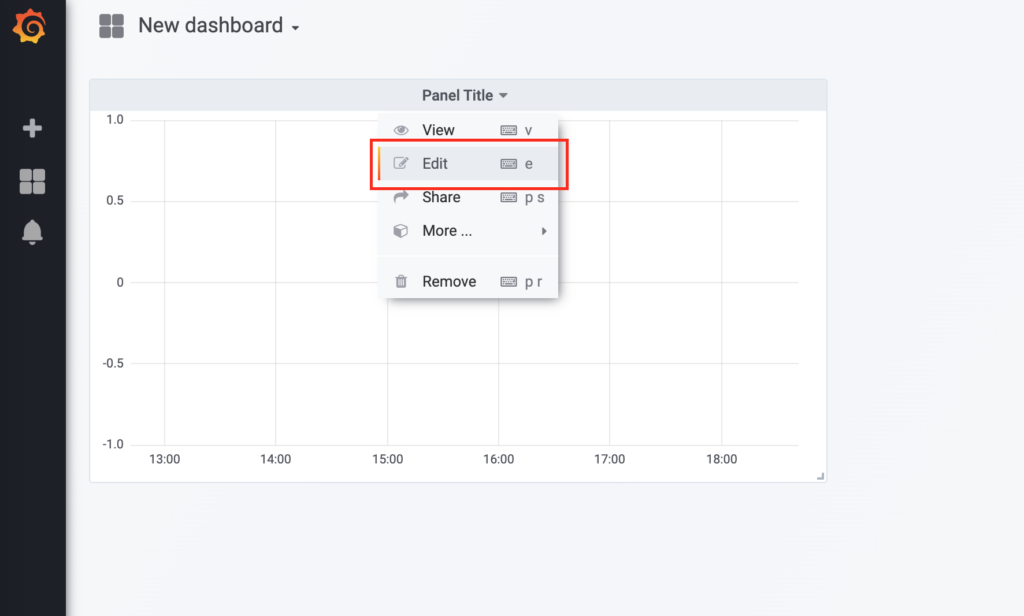The height and width of the screenshot is (616, 1024).
Task: Open the Dashboards icon in the sidebar
Action: pyautogui.click(x=32, y=182)
